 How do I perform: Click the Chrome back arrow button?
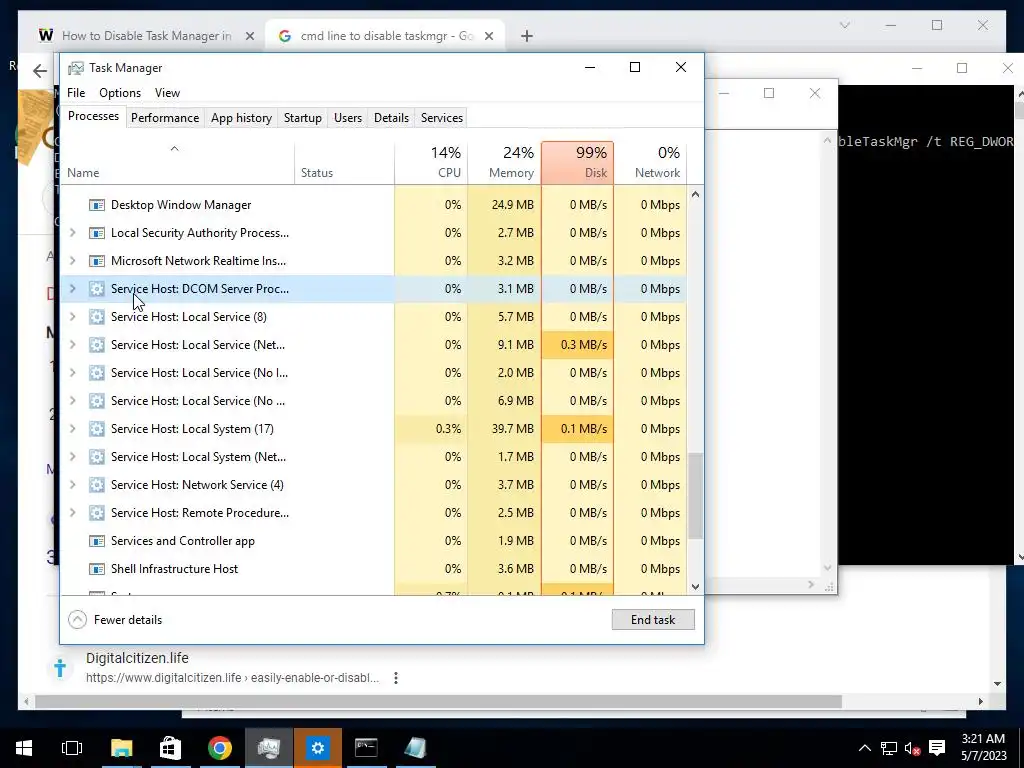[40, 71]
